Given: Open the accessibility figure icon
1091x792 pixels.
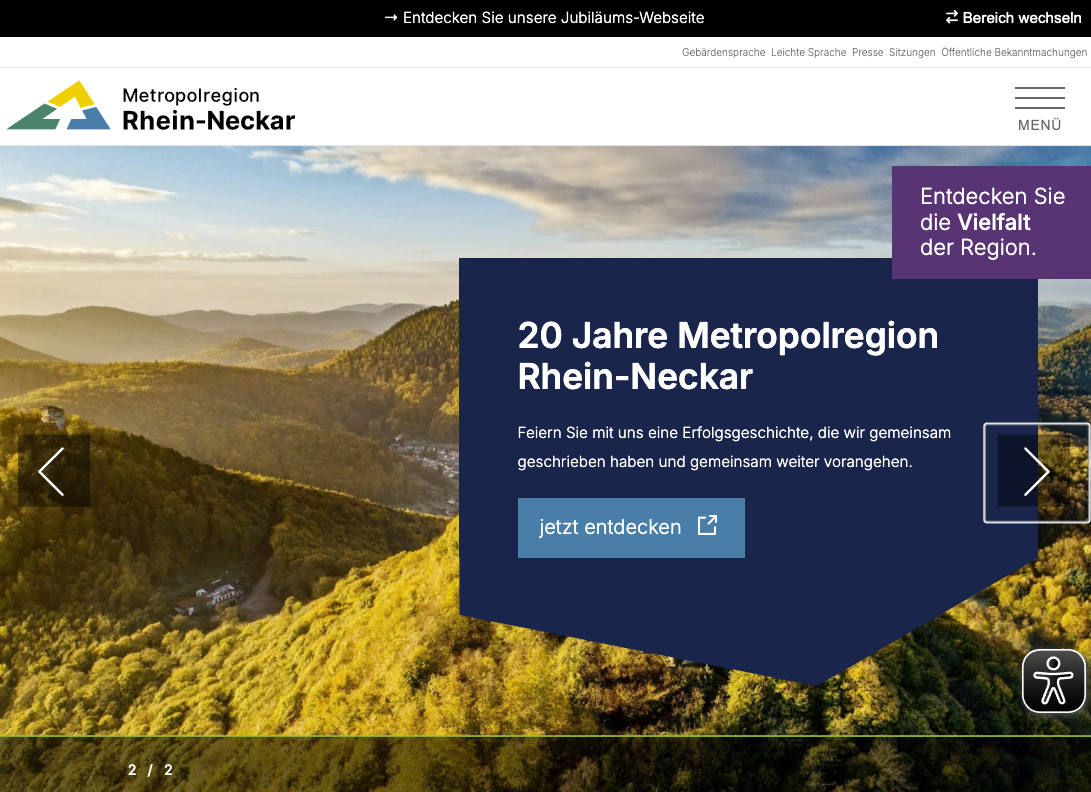Looking at the screenshot, I should 1053,681.
